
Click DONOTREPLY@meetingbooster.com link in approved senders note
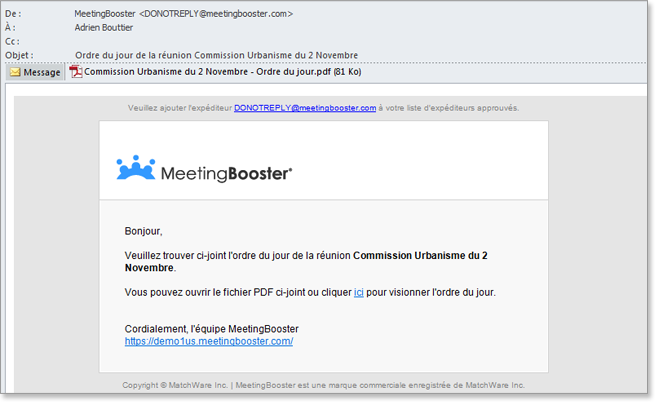click(305, 108)
